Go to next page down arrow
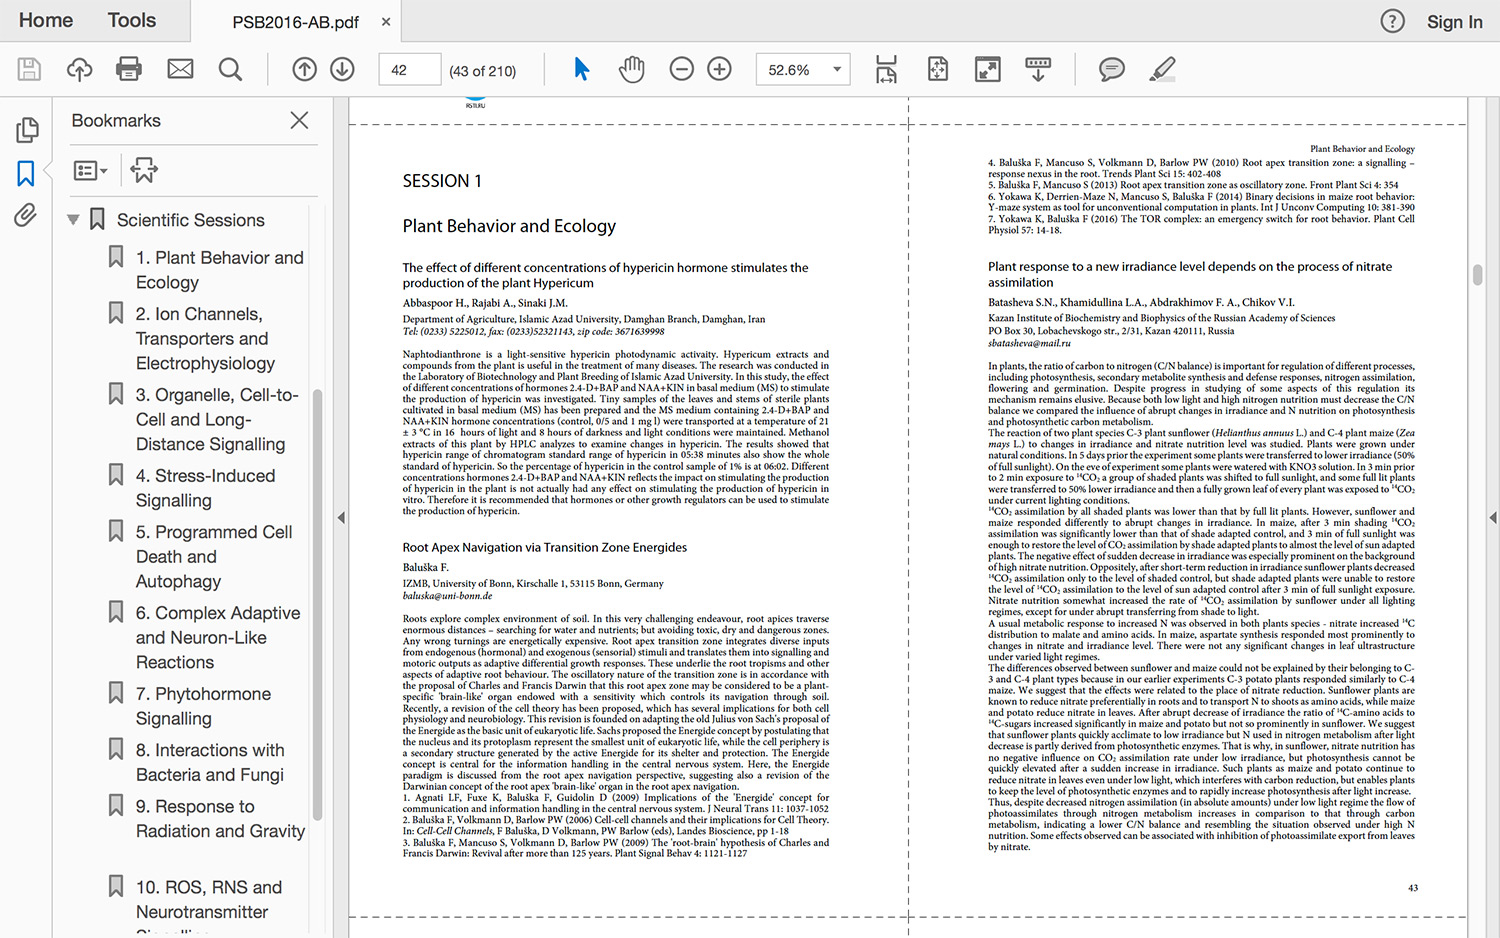 pyautogui.click(x=342, y=69)
